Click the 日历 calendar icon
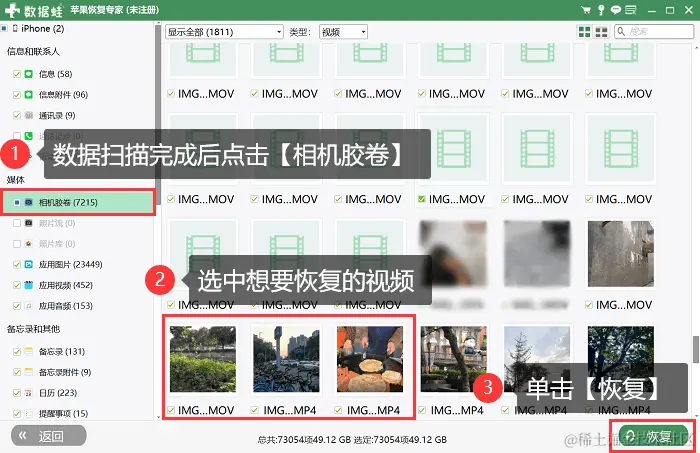This screenshot has width=700, height=453. [x=29, y=393]
